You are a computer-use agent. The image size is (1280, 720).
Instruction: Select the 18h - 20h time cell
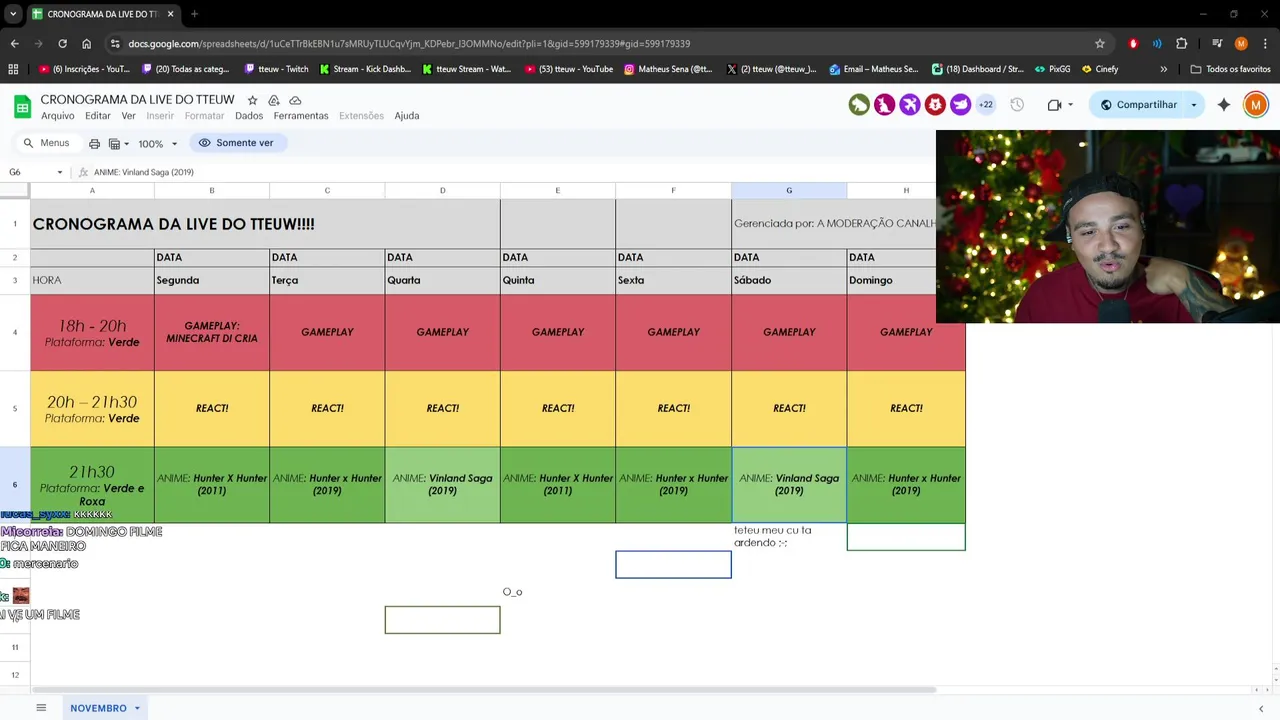[x=92, y=332]
